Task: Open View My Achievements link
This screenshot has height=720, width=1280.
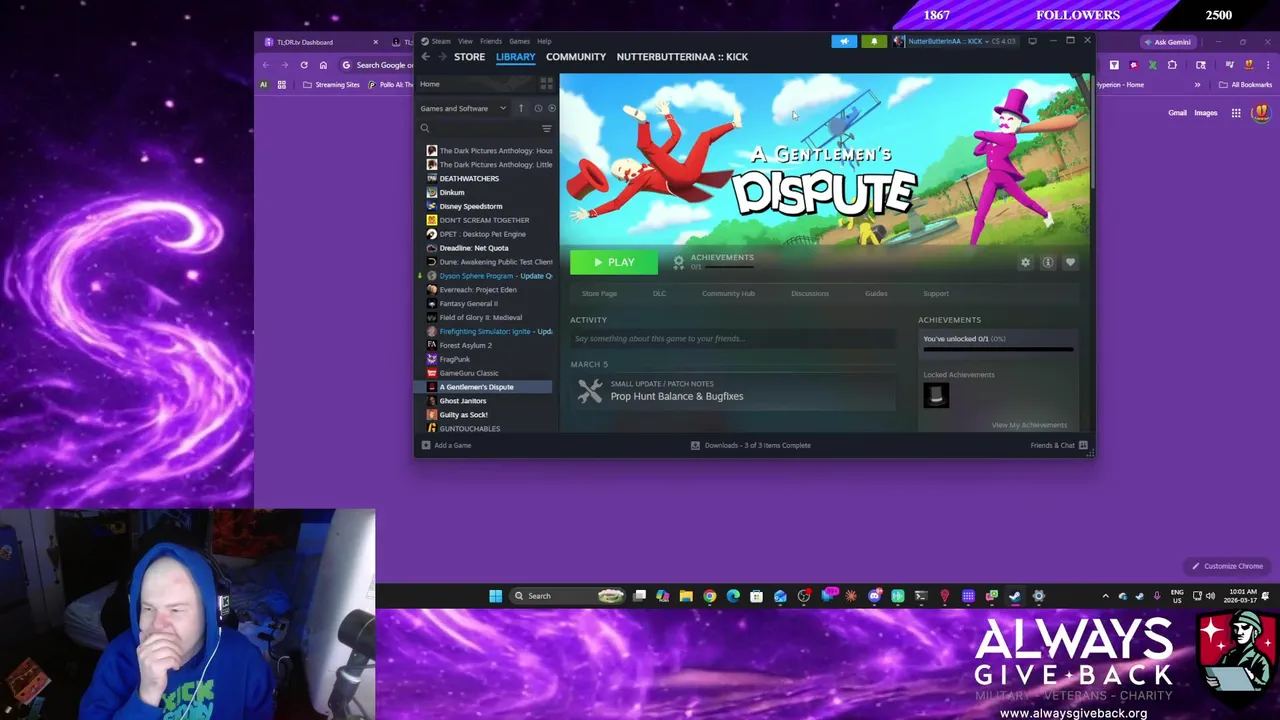Action: [x=1029, y=425]
